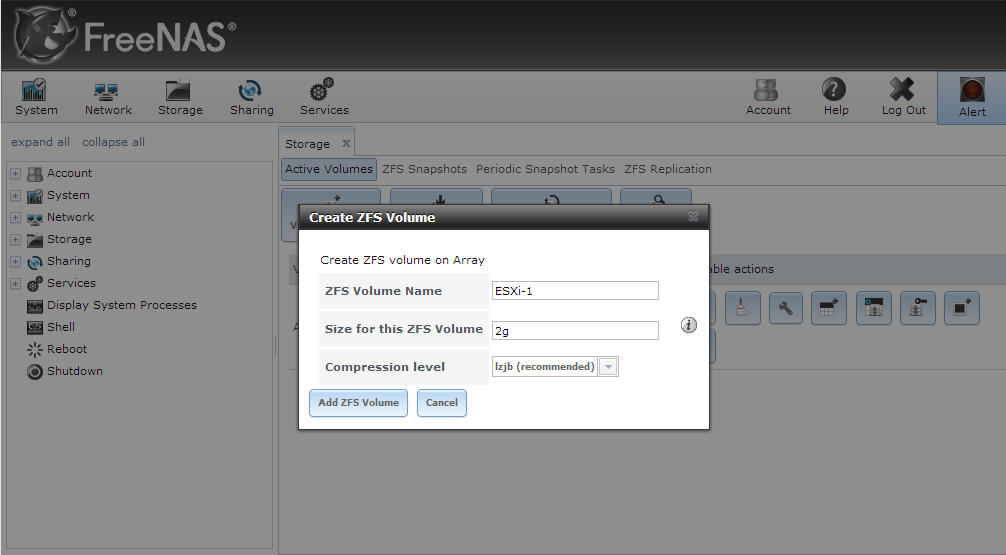Switch to ZFS Snapshots tab
This screenshot has height=555, width=1006.
(x=424, y=169)
